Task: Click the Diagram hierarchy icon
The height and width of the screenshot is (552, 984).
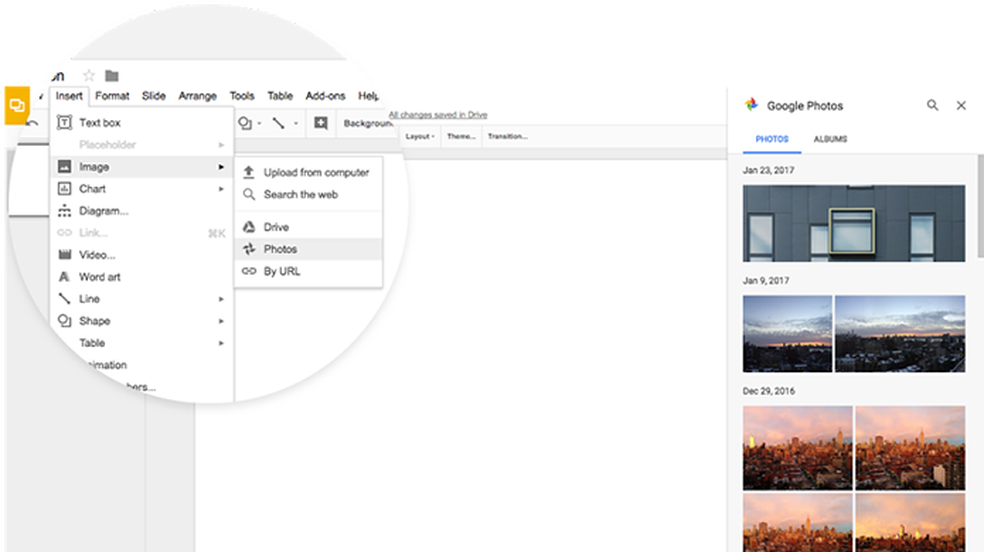Action: (64, 211)
